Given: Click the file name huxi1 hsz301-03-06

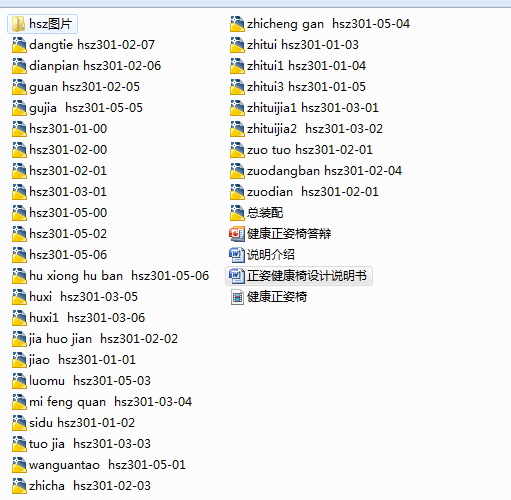Looking at the screenshot, I should 87,318.
